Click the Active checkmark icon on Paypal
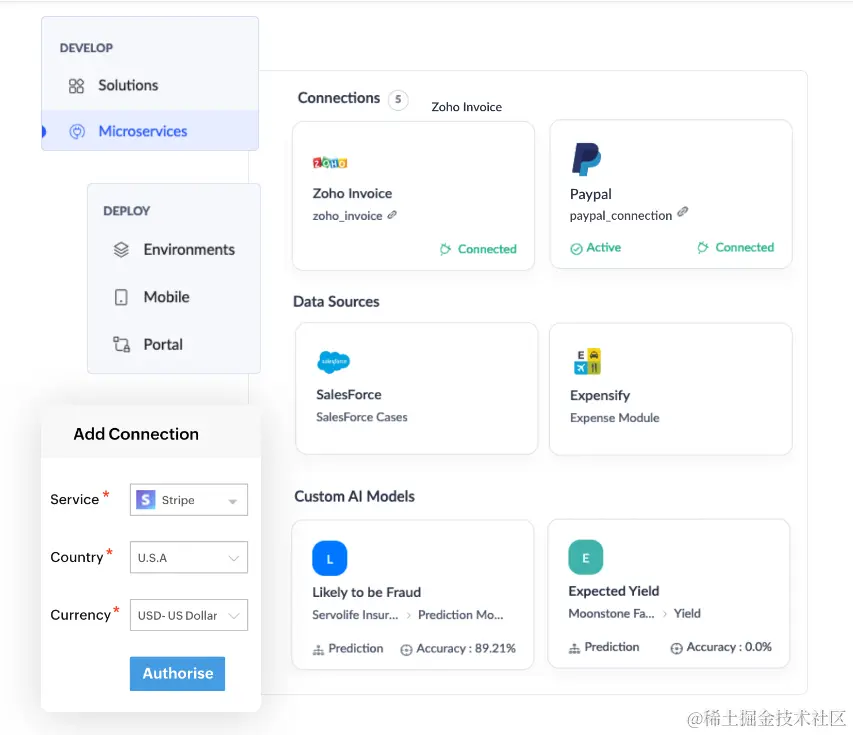Screen dimensions: 853x735 576,249
